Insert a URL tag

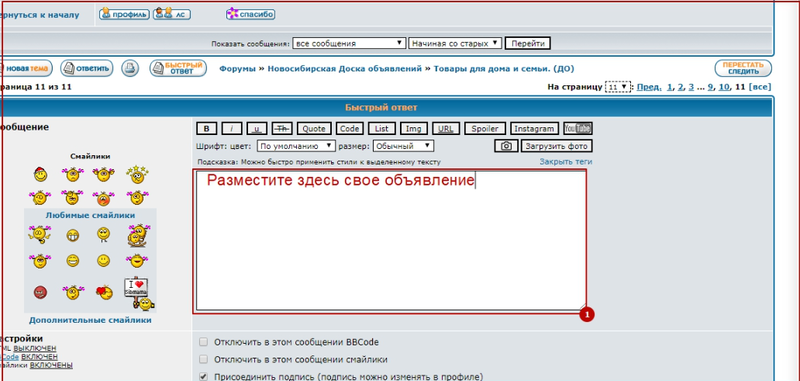pos(446,129)
